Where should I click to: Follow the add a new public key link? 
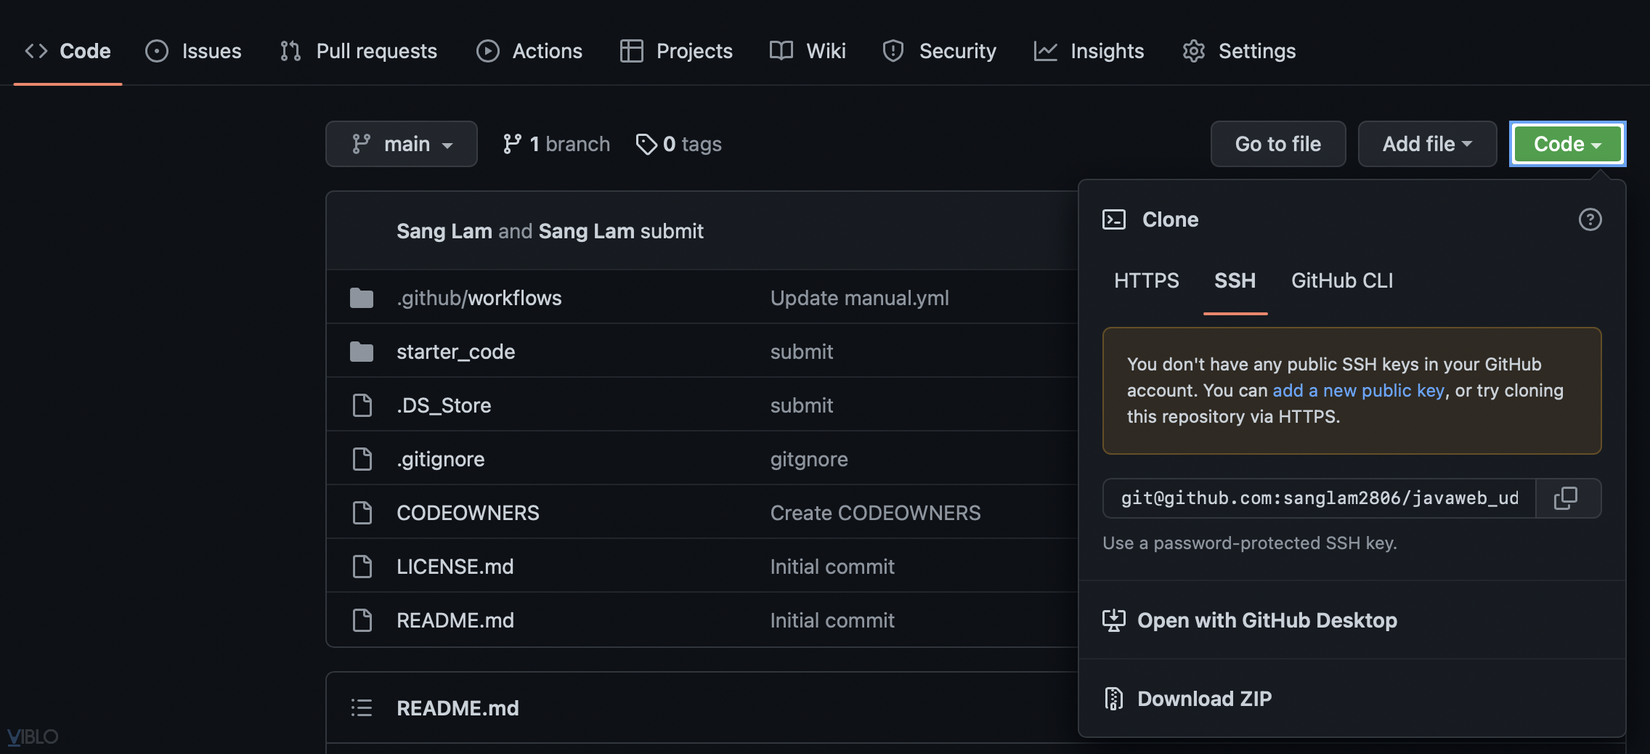coord(1358,391)
